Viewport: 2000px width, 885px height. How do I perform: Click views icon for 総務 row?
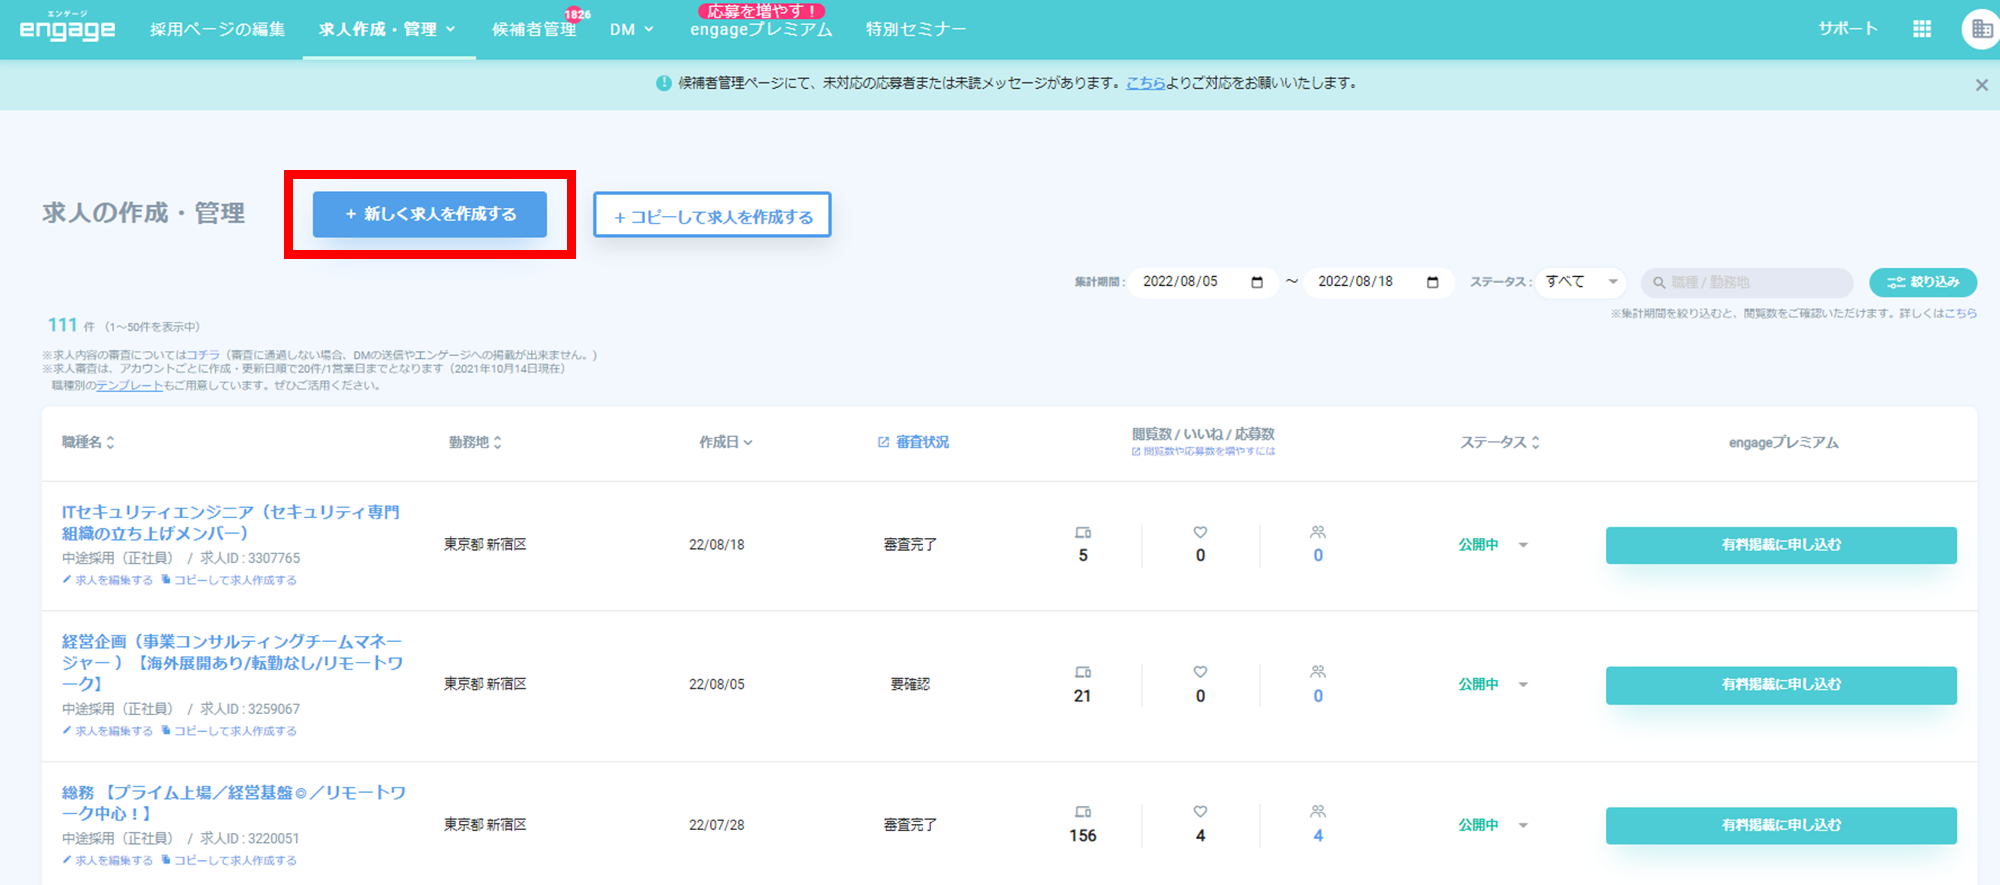point(1083,812)
